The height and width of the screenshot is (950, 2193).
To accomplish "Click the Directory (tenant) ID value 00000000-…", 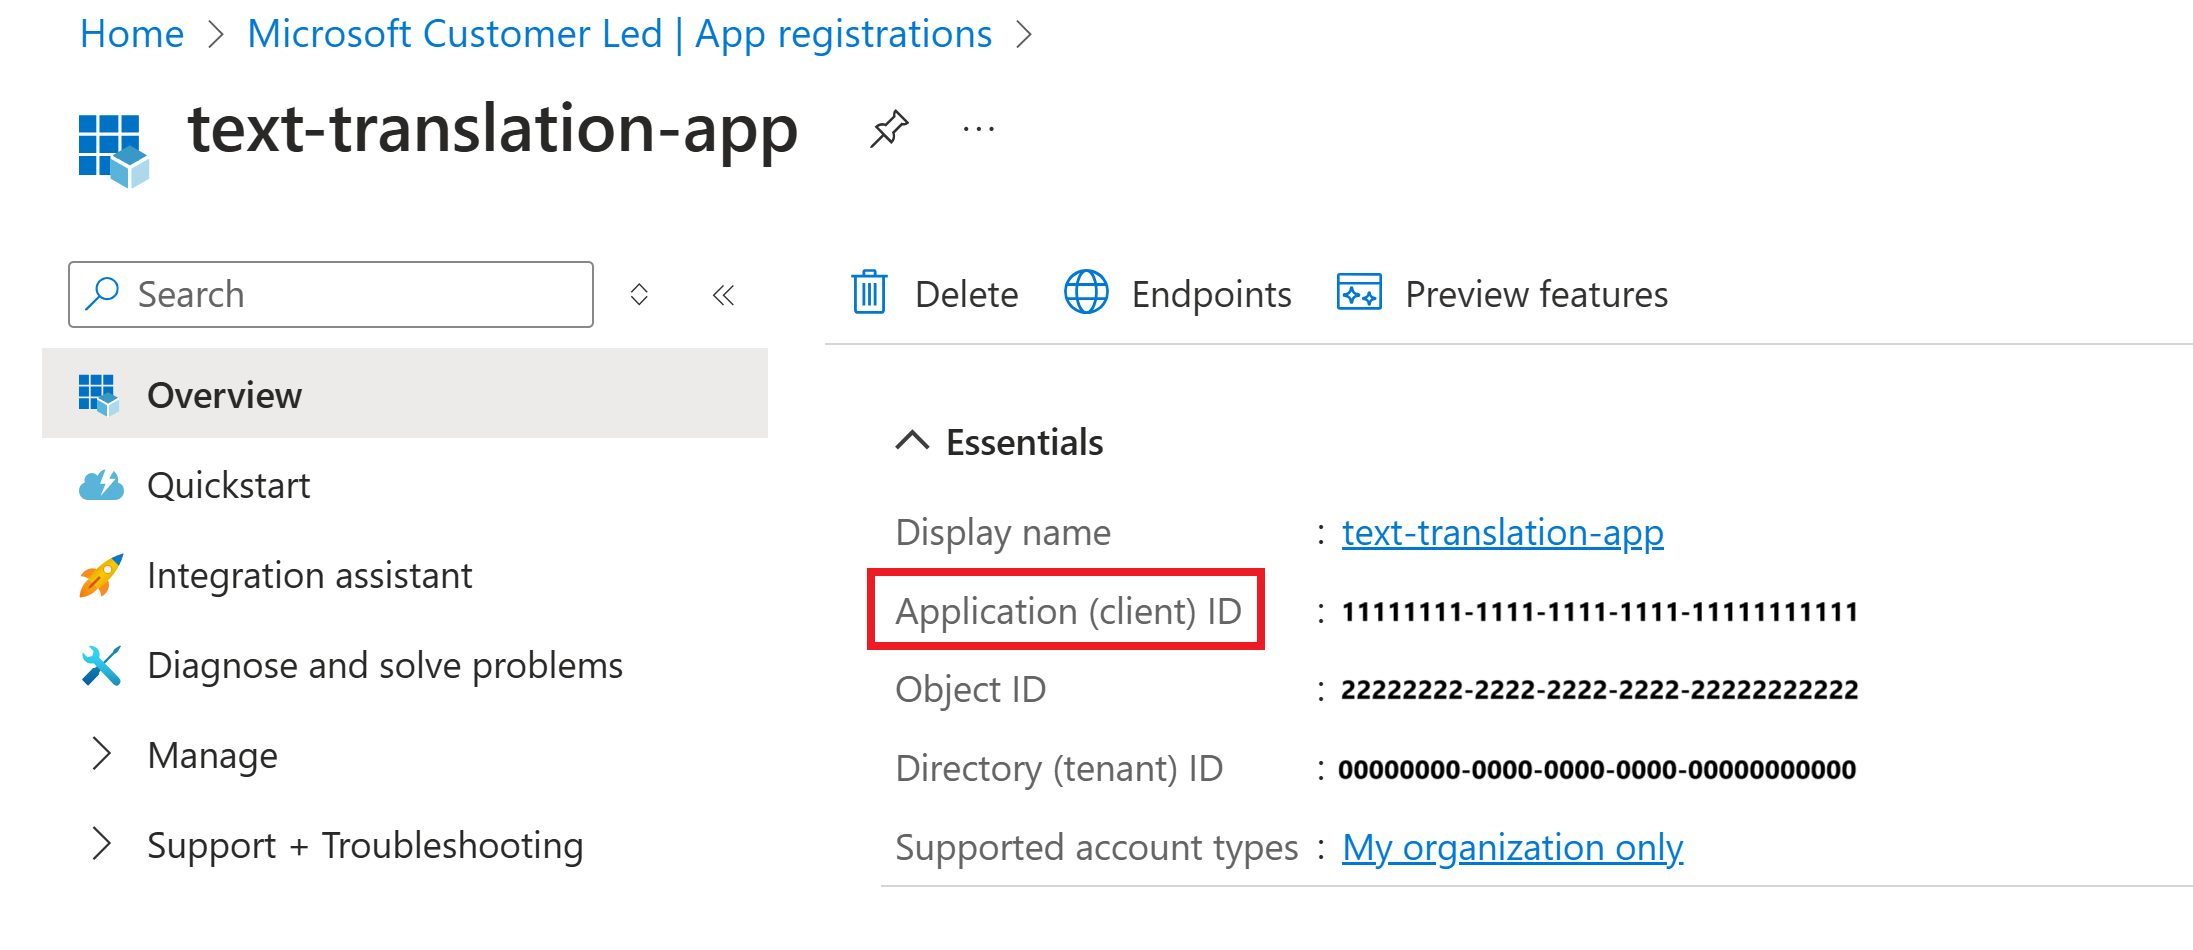I will coord(1597,770).
